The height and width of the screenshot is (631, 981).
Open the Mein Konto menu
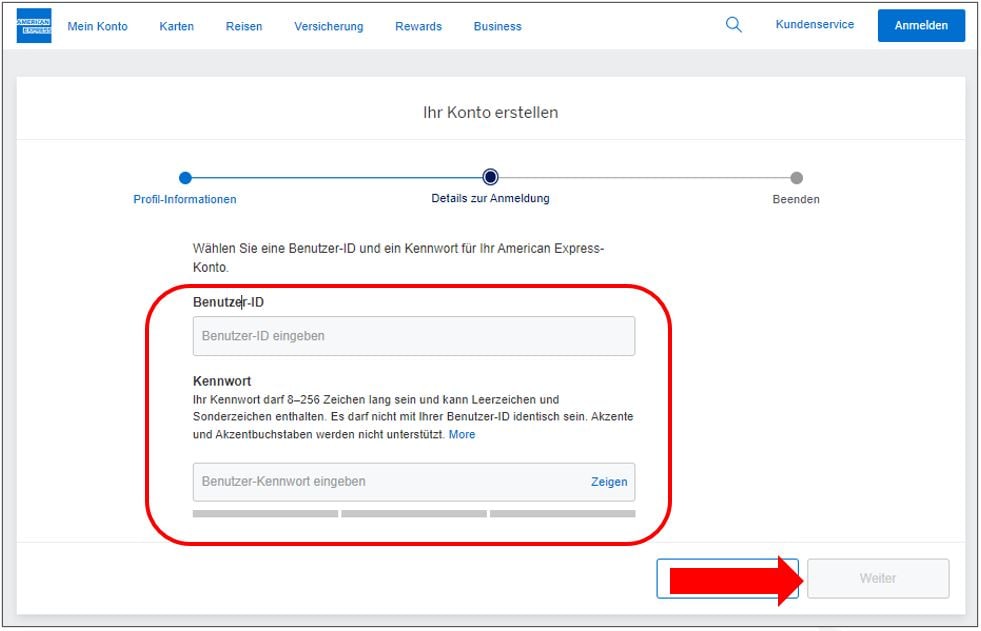[97, 26]
